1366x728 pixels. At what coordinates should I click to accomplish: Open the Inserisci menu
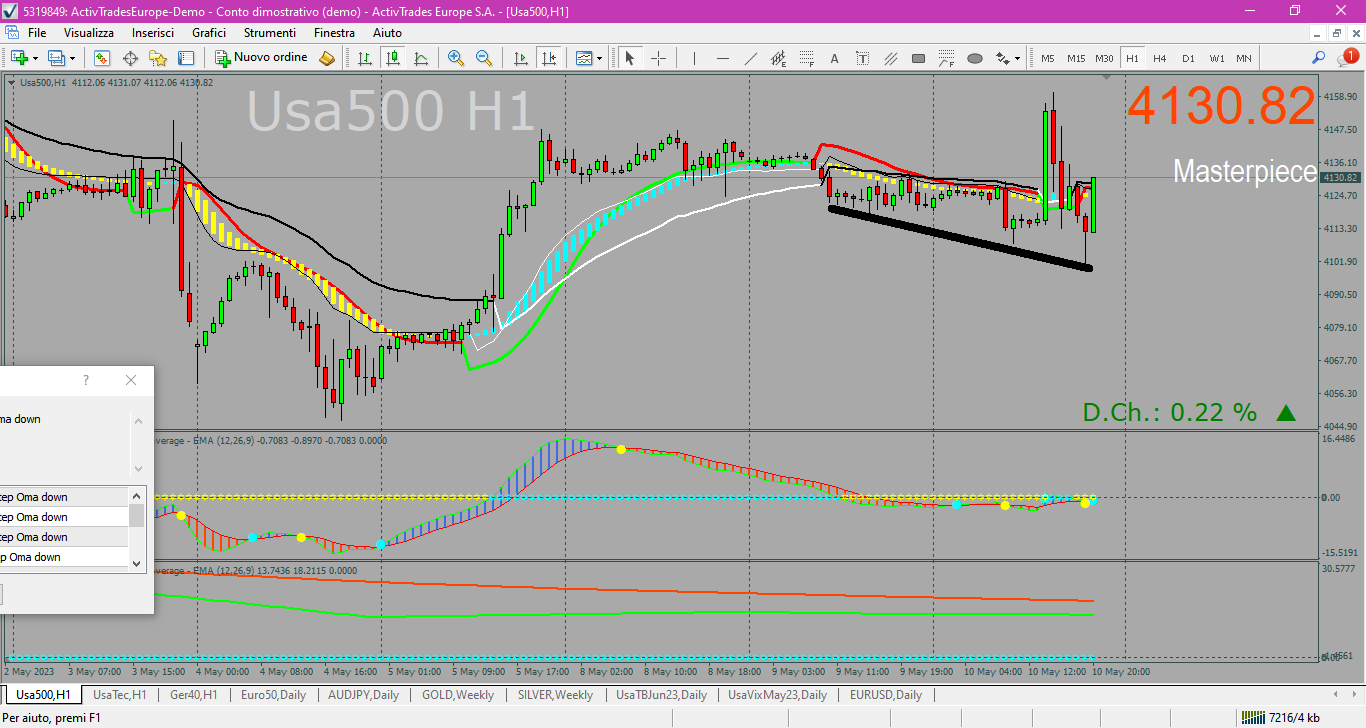coord(152,33)
